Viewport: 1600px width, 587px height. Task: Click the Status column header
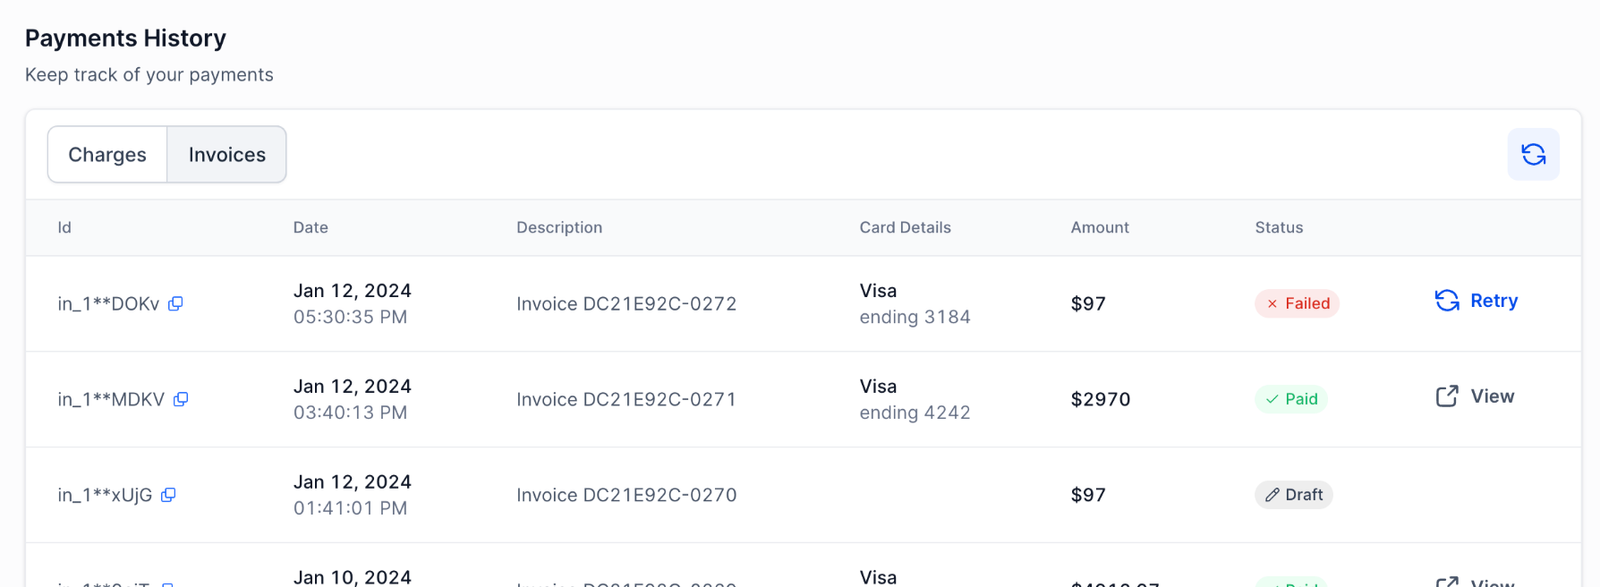pos(1278,228)
